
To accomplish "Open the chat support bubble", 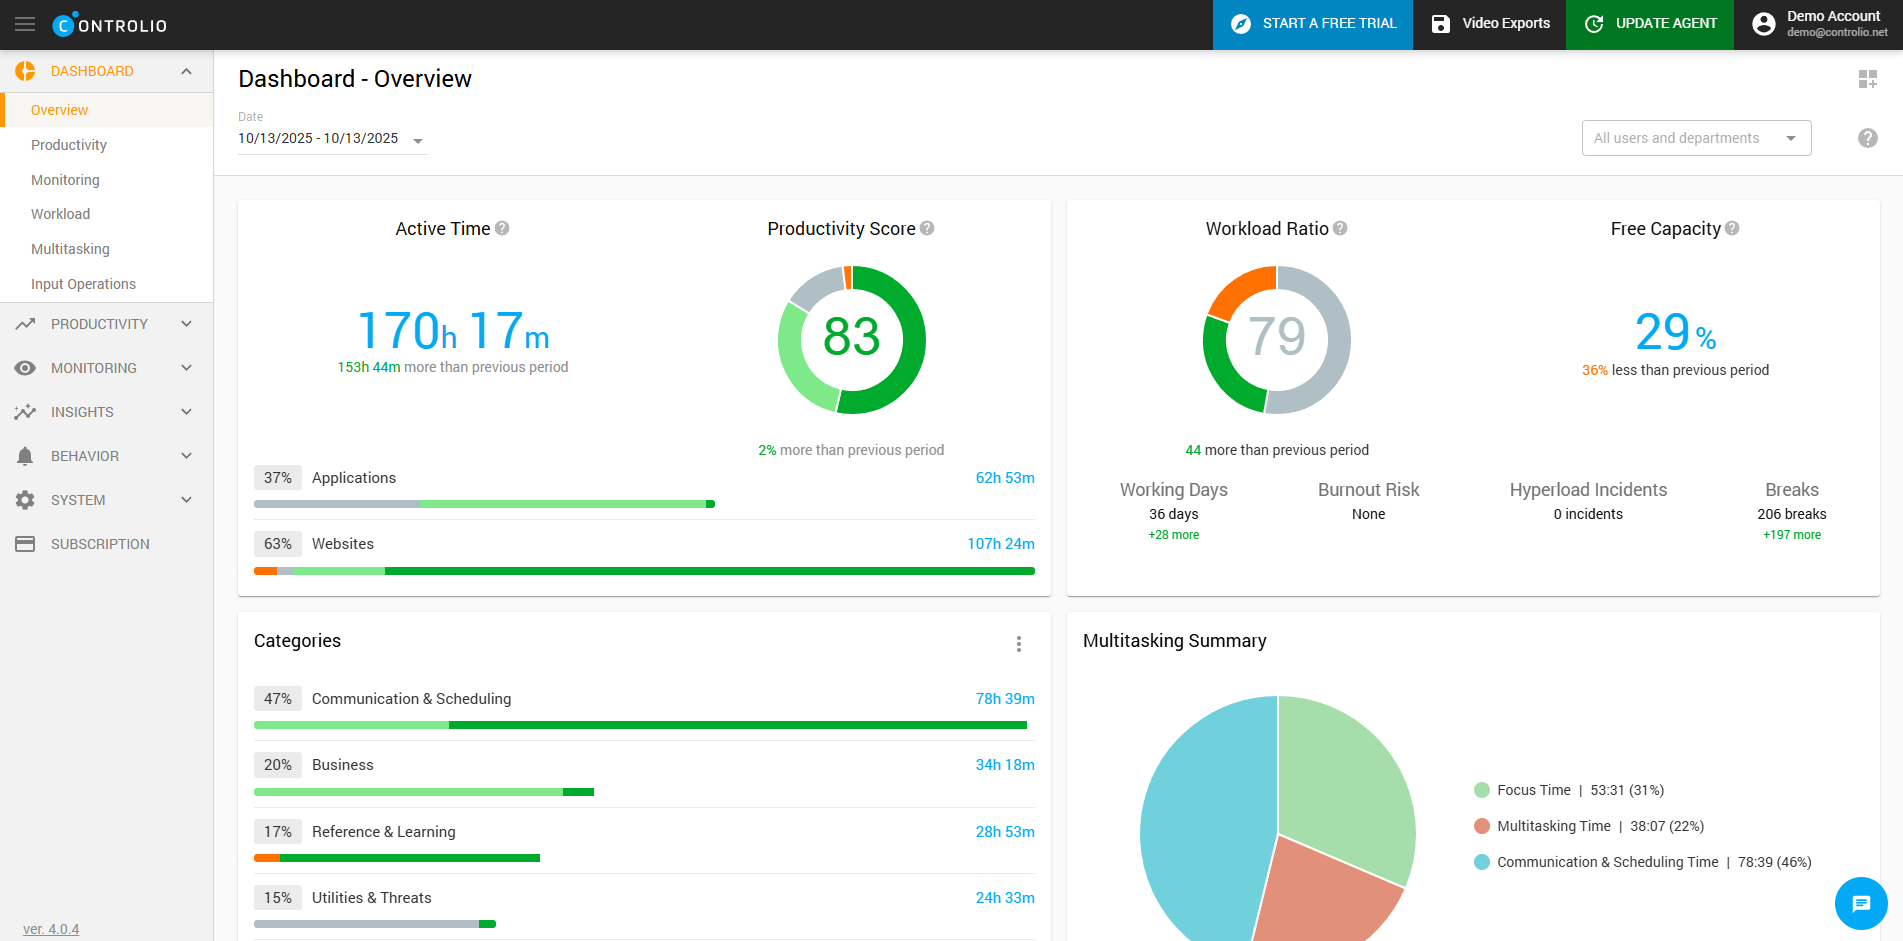I will tap(1860, 903).
